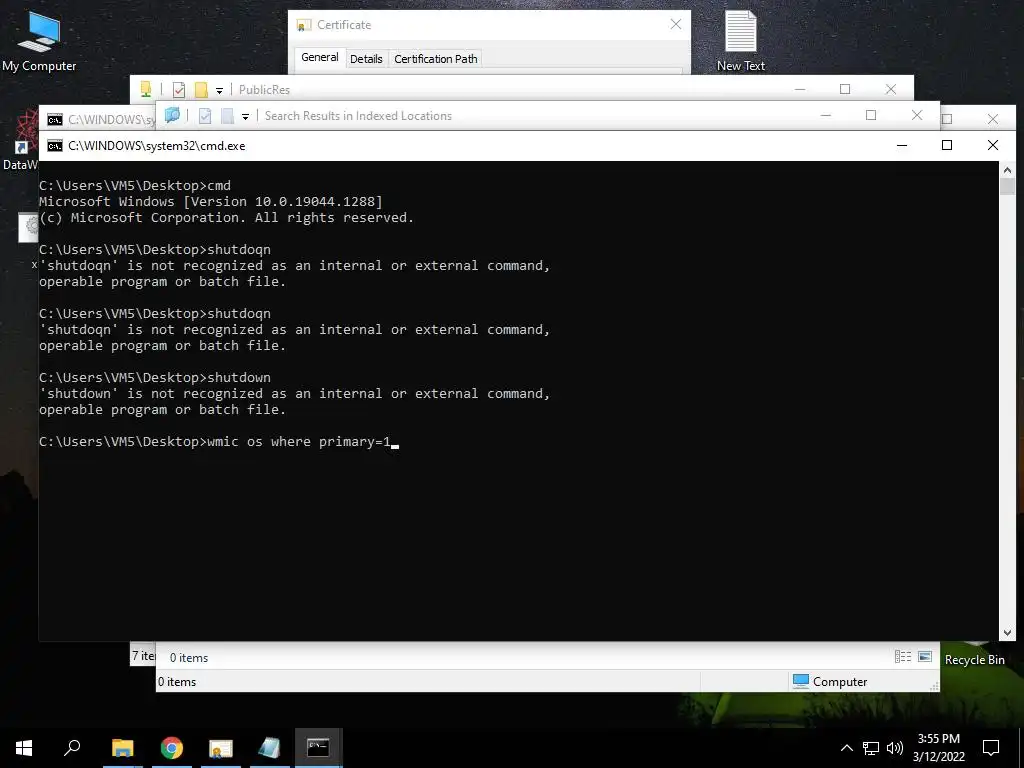Open the notification center icon
This screenshot has height=768, width=1024.
click(991, 748)
